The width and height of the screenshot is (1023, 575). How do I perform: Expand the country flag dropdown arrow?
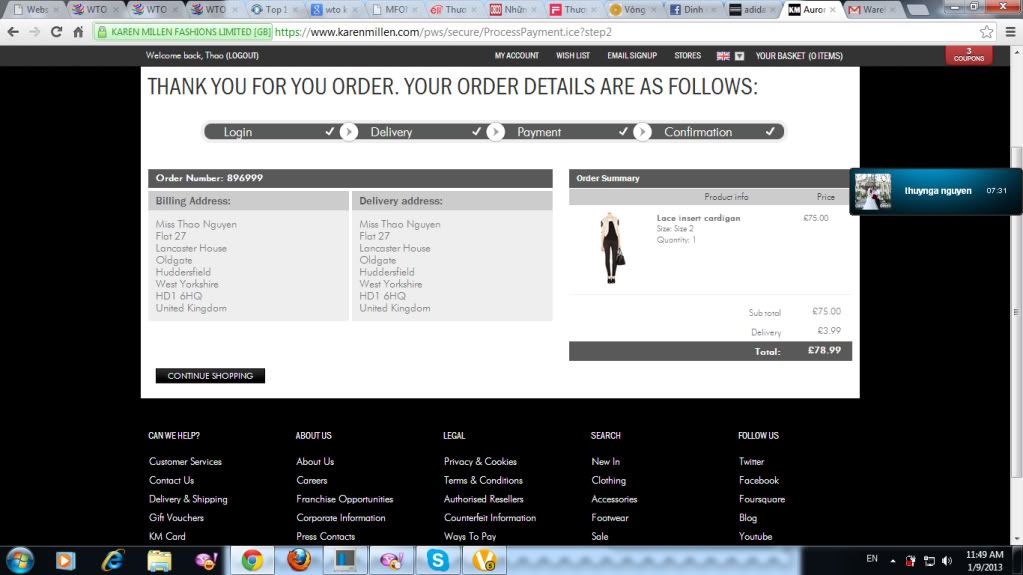point(739,56)
